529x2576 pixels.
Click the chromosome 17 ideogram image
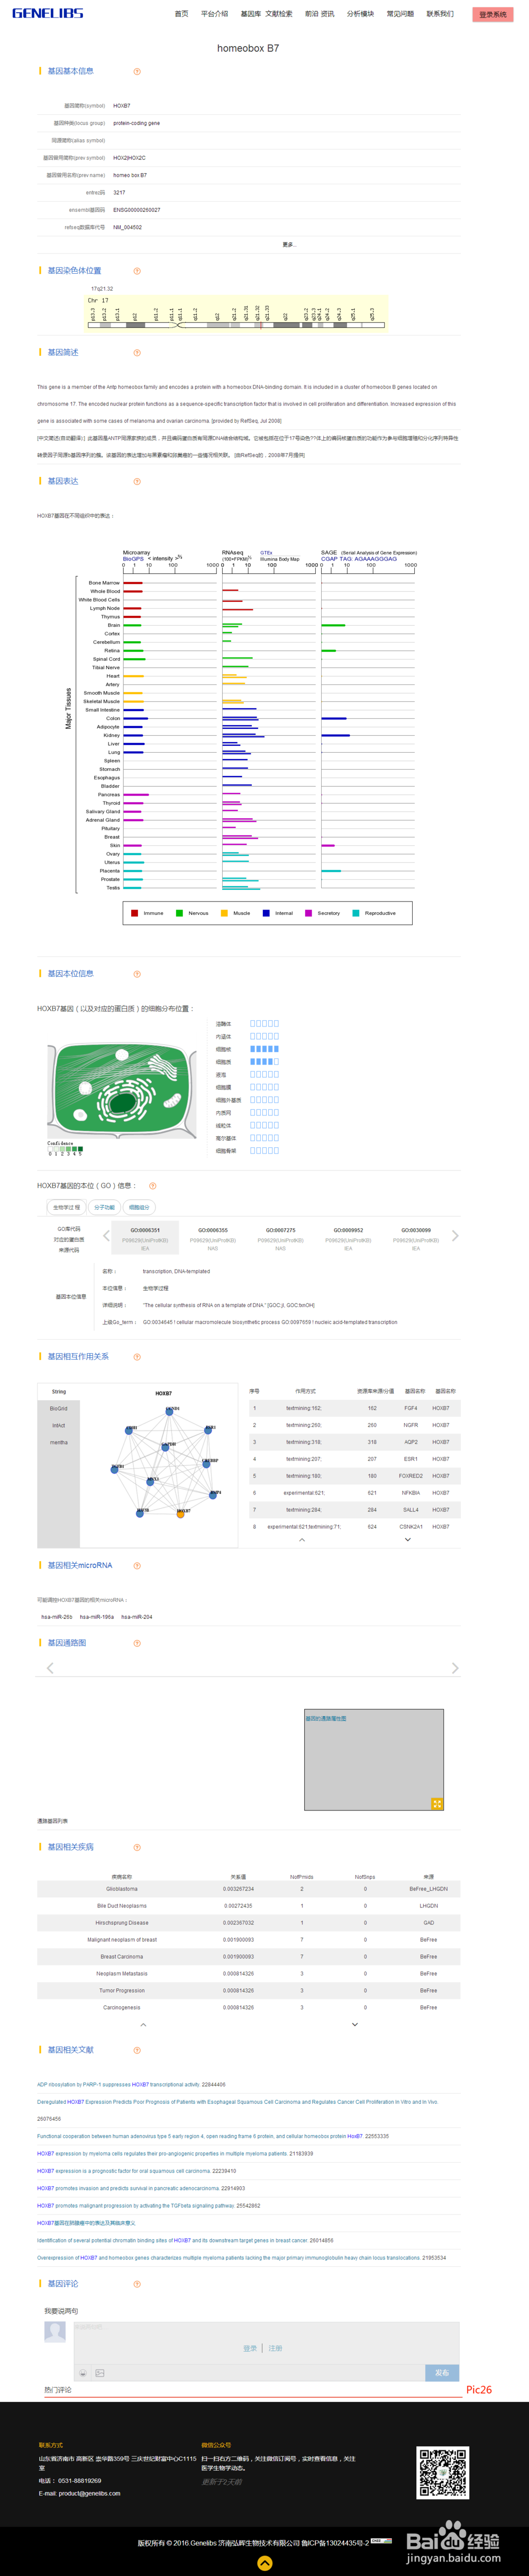(237, 312)
